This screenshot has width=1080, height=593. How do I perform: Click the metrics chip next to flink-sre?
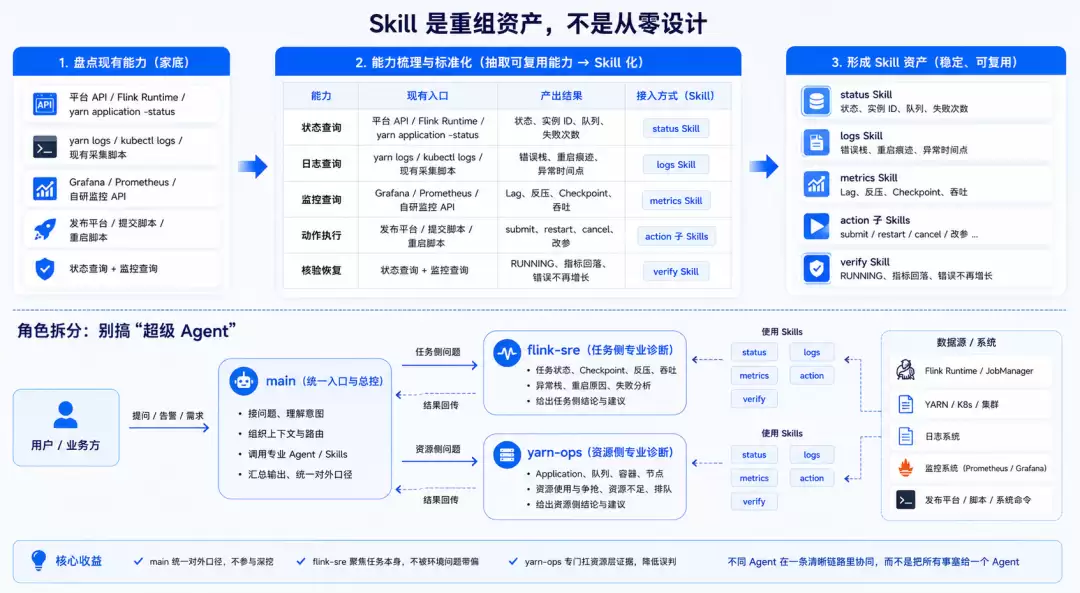point(754,375)
